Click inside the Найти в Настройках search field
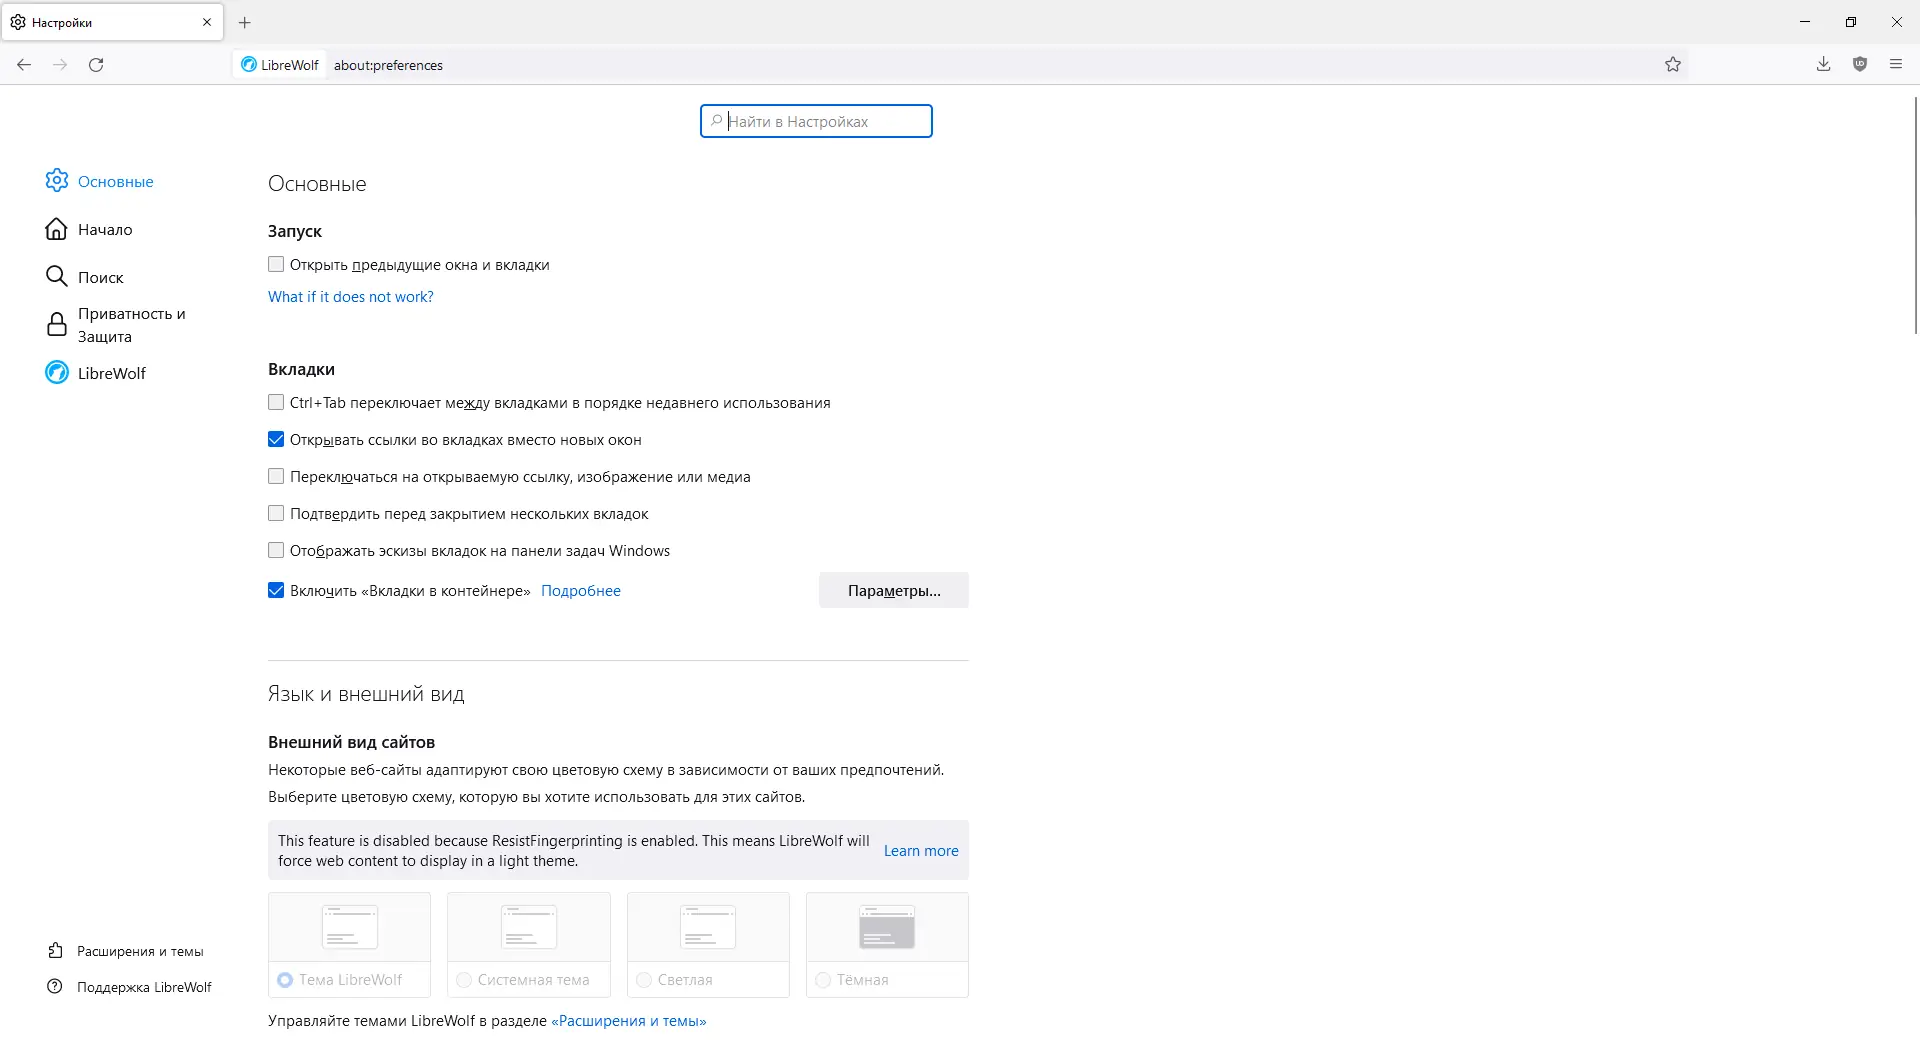1920x1040 pixels. point(816,121)
